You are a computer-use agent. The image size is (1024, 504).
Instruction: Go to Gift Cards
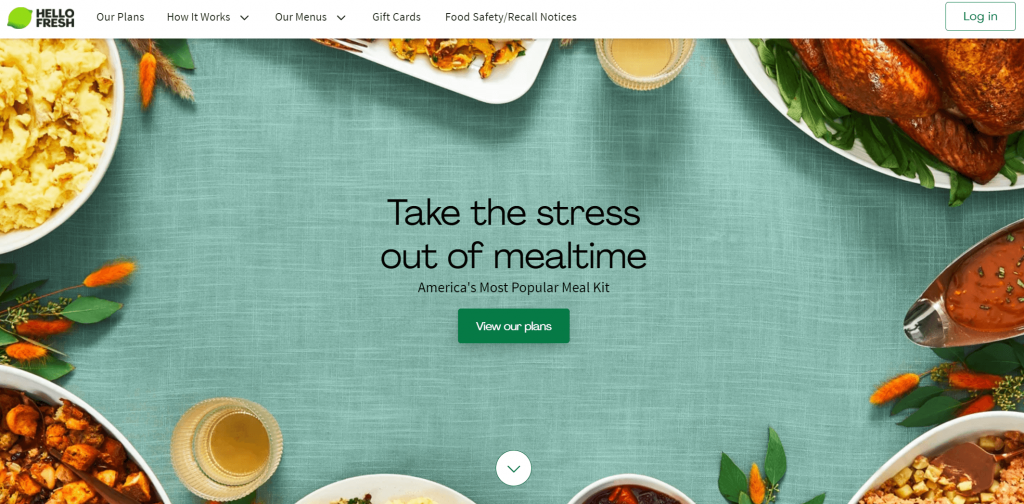(x=396, y=17)
